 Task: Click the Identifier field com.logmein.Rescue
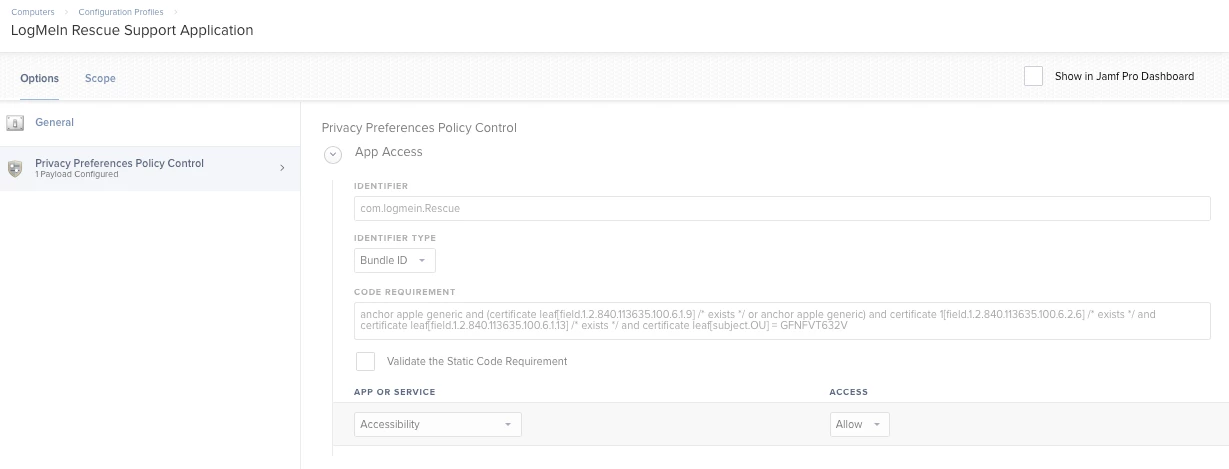pyautogui.click(x=782, y=208)
